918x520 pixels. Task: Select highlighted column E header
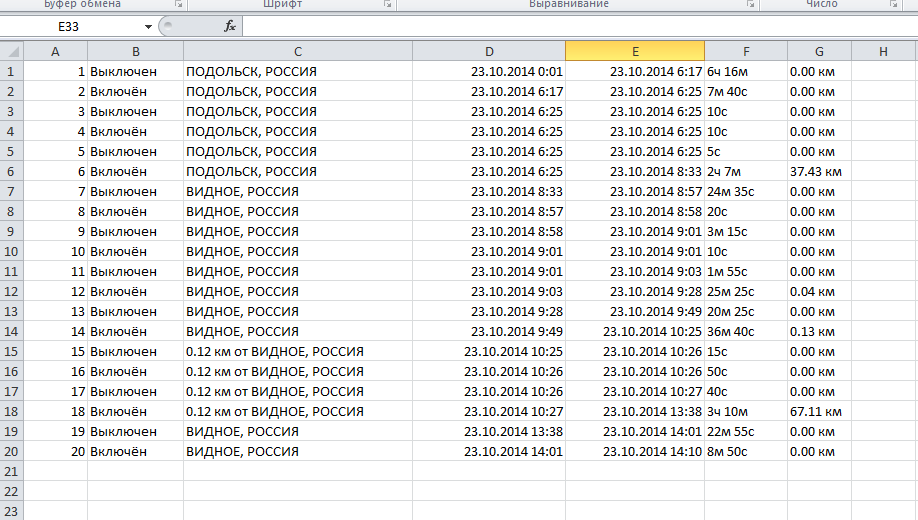[x=635, y=52]
